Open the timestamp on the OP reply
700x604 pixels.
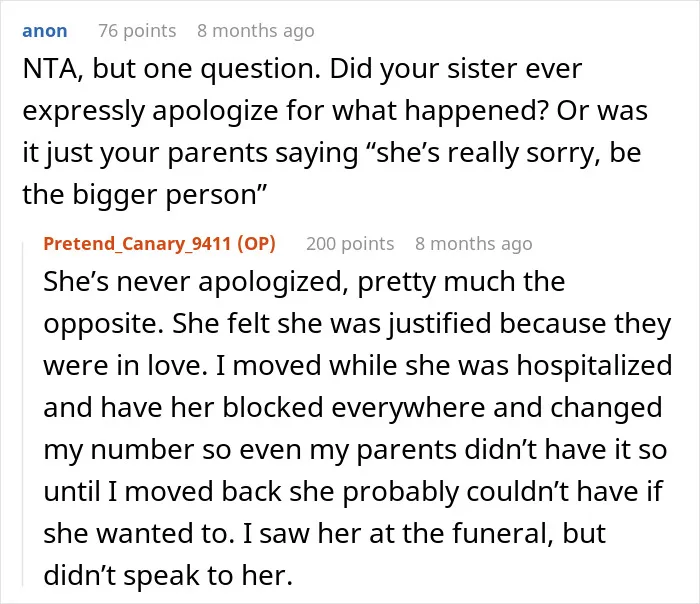point(474,244)
